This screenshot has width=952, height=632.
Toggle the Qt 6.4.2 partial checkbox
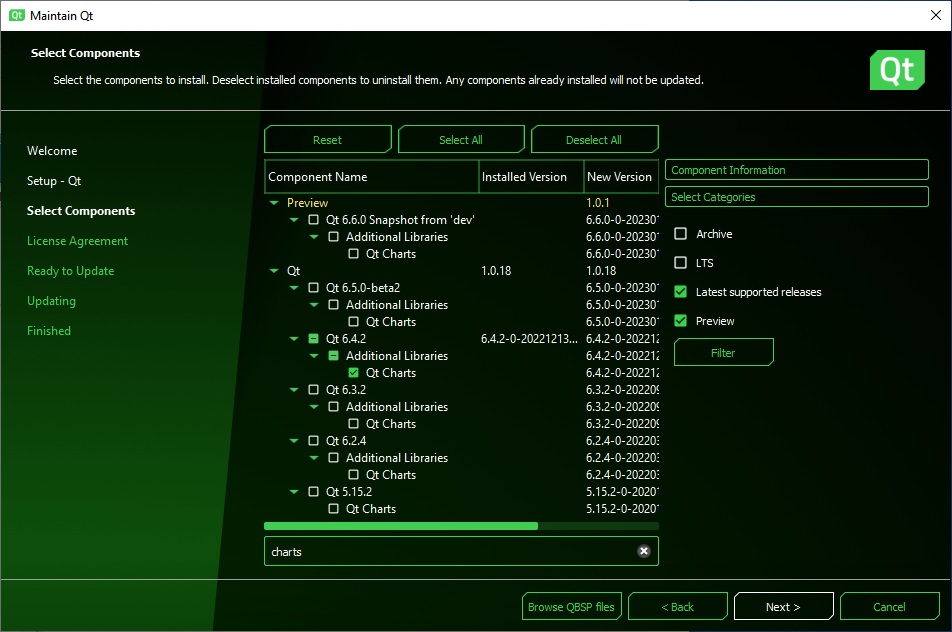coord(313,338)
